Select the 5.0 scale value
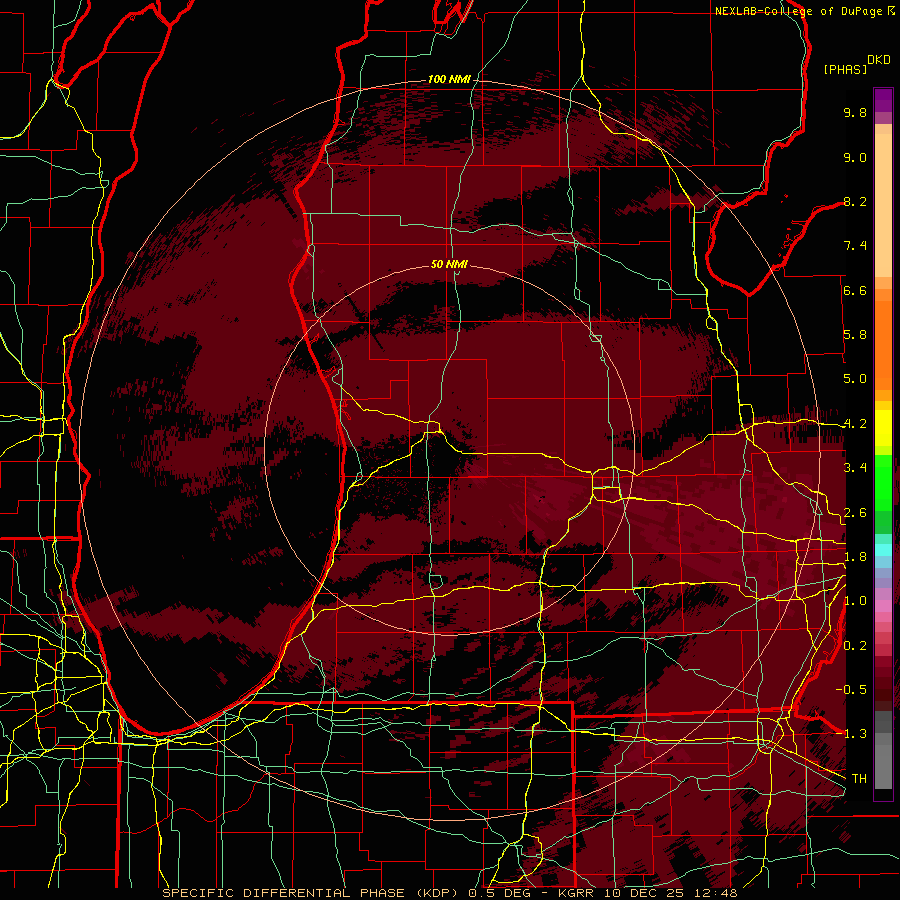The width and height of the screenshot is (900, 900). (855, 379)
